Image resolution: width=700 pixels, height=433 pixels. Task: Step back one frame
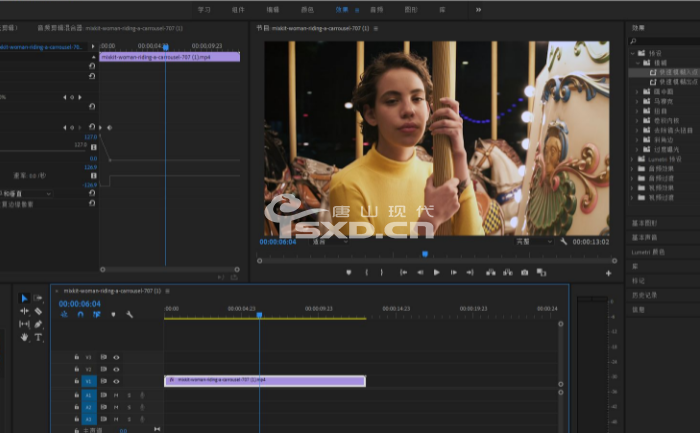(x=420, y=273)
